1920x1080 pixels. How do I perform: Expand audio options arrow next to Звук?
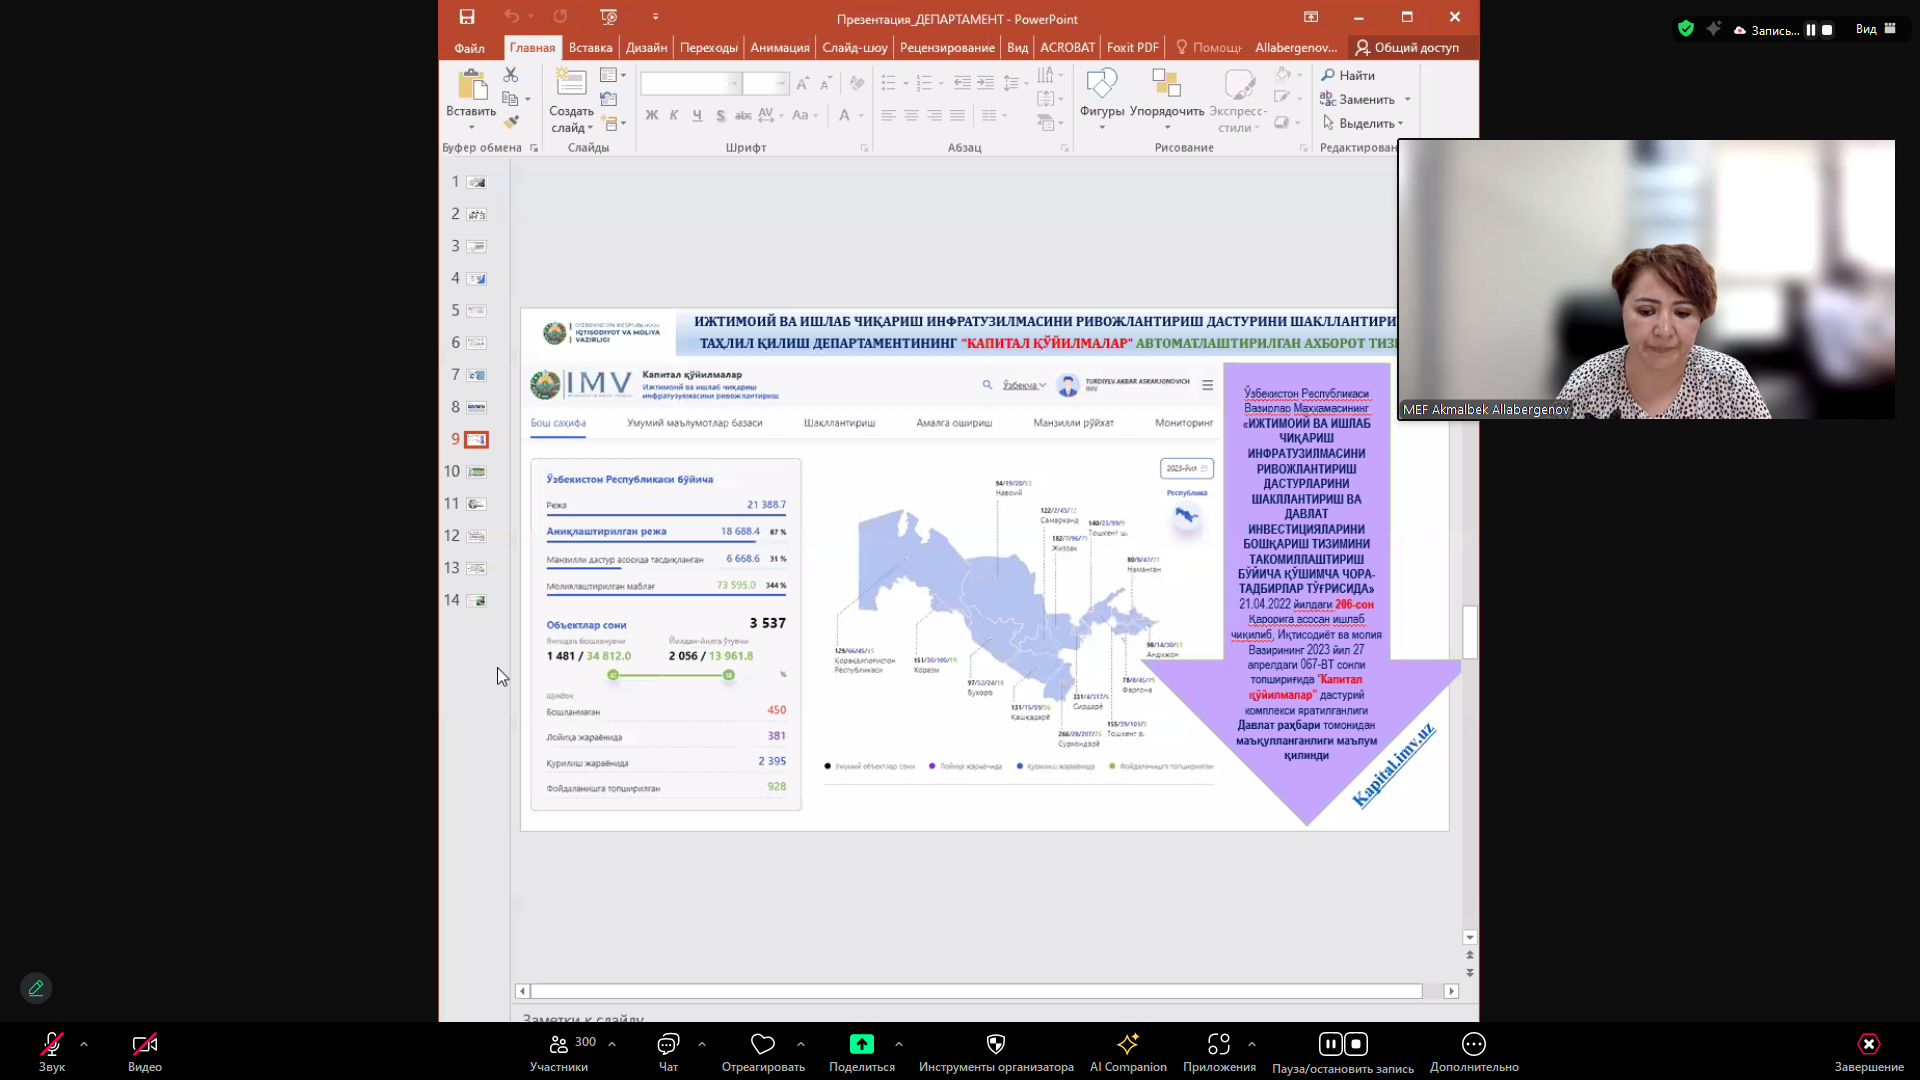(x=84, y=1044)
